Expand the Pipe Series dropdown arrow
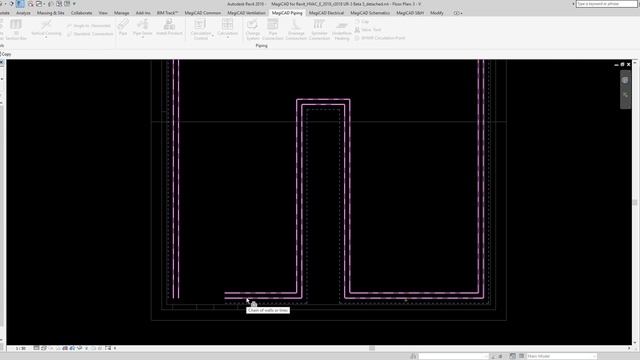 click(142, 38)
